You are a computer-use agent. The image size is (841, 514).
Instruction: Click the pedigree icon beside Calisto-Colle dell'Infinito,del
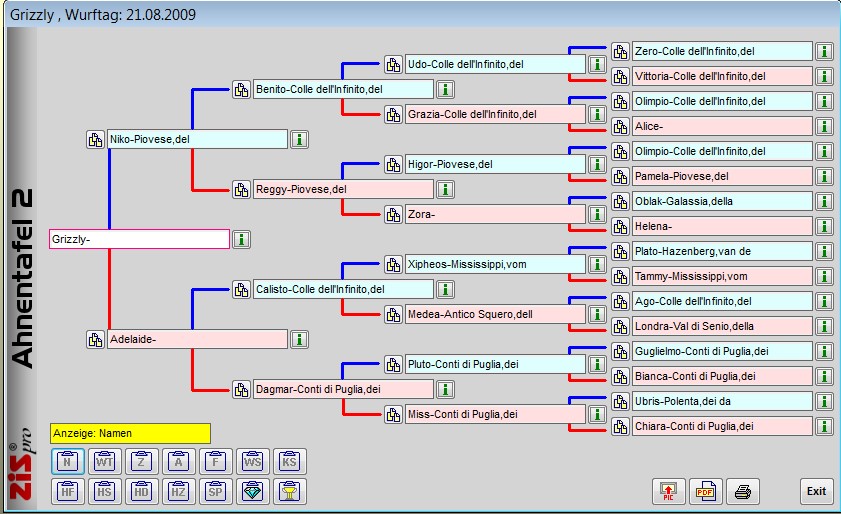pos(241,289)
